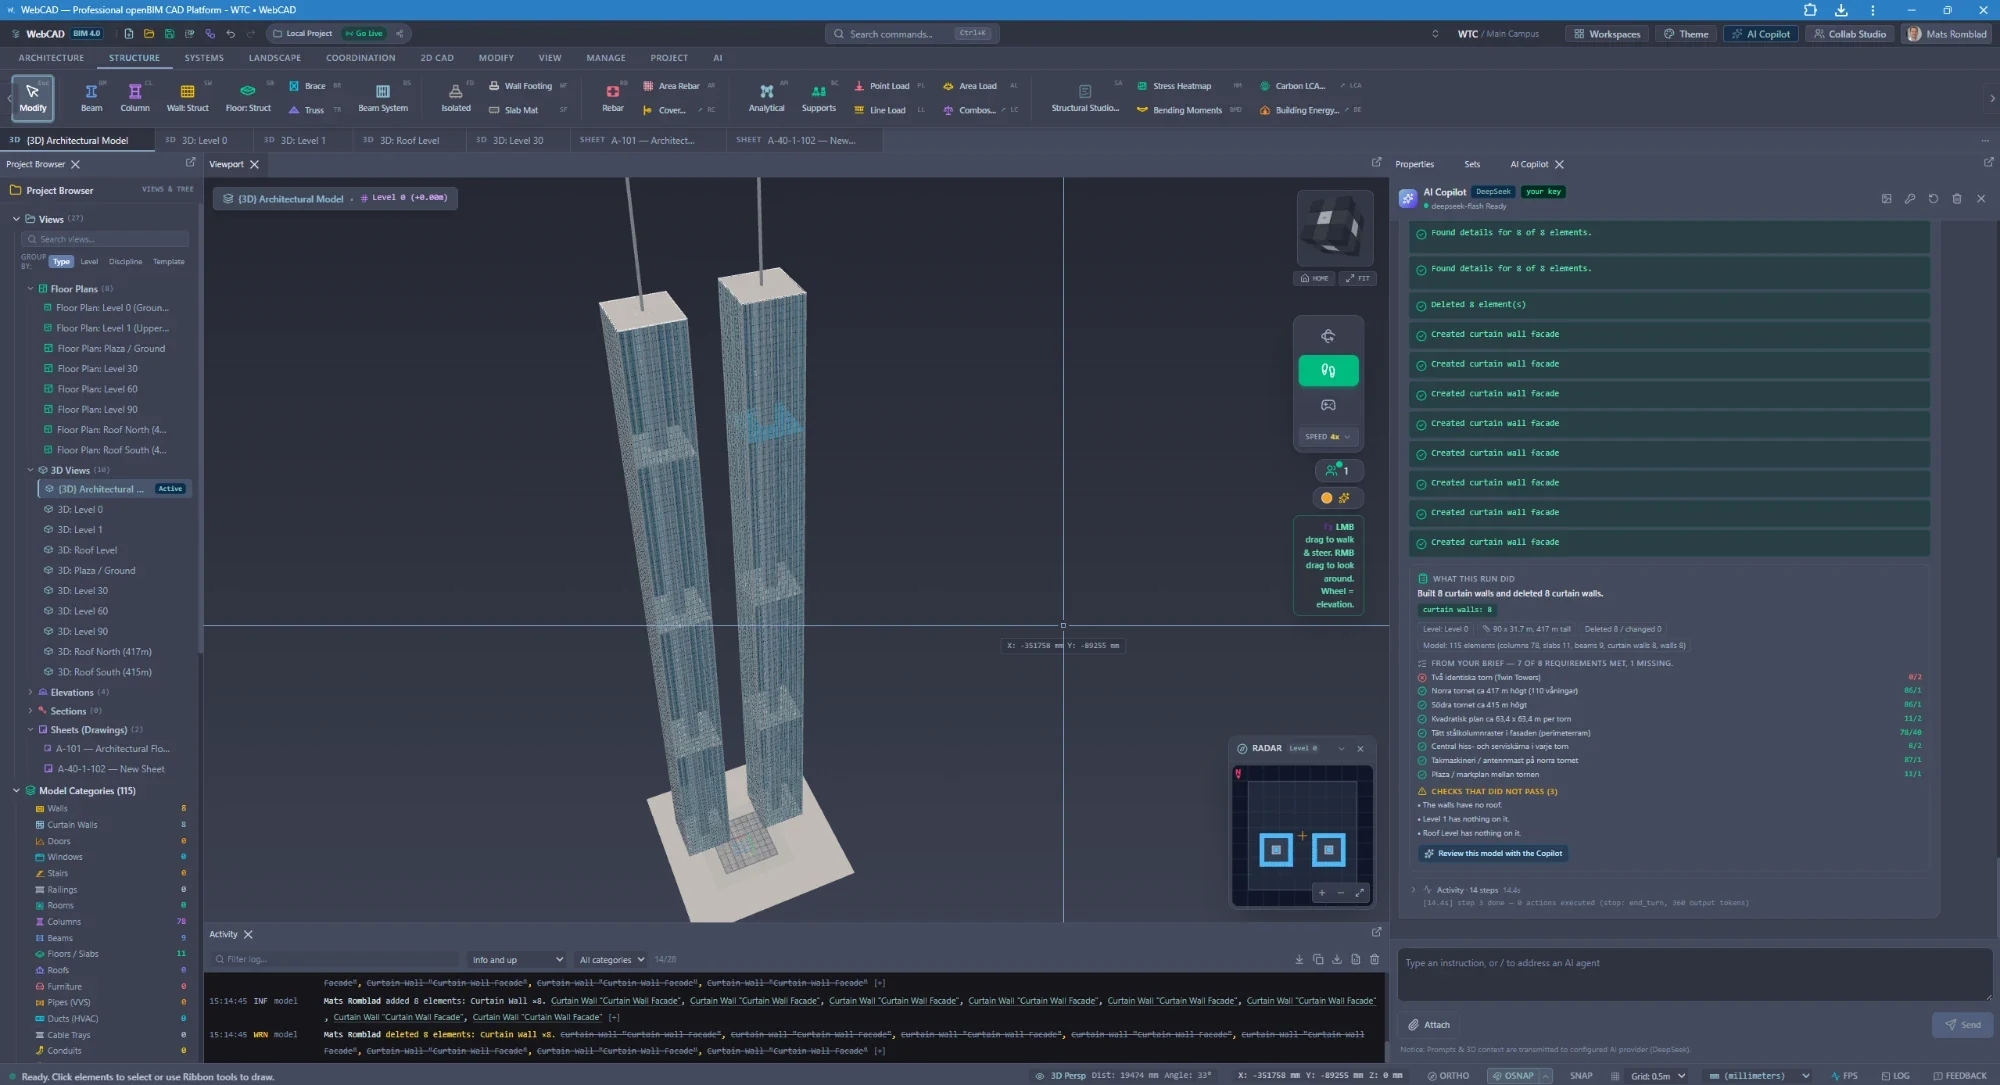Open Structural Studio tool
The image size is (2000, 1085).
click(x=1085, y=97)
